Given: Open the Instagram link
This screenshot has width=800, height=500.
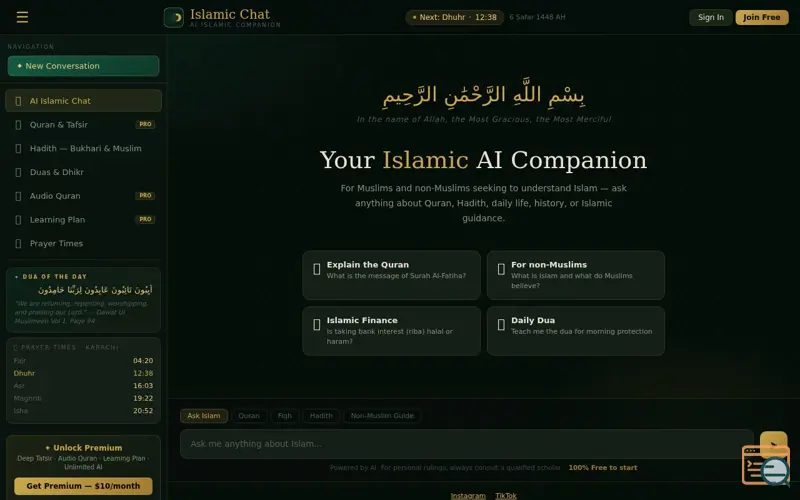Looking at the screenshot, I should point(468,496).
